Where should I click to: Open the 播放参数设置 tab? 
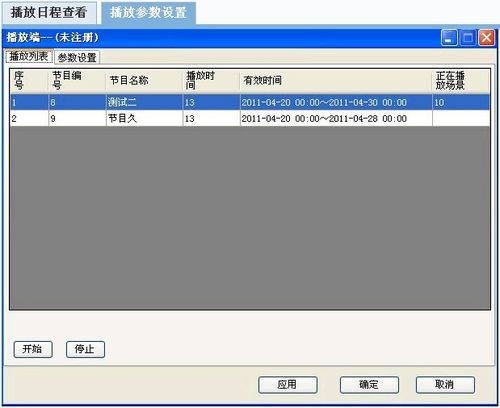(148, 13)
